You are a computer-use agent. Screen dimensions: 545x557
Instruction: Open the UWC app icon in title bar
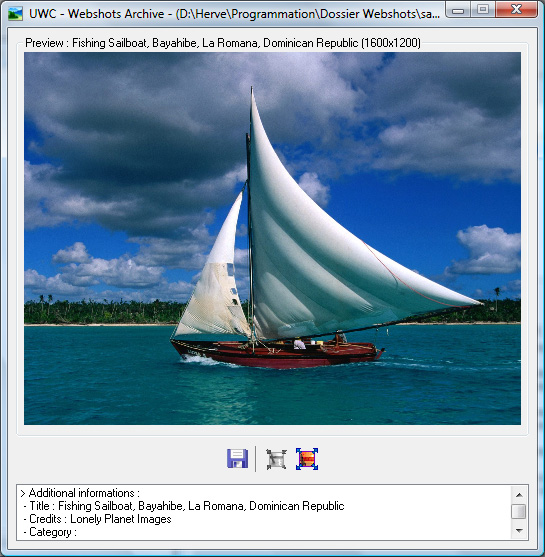(x=15, y=14)
